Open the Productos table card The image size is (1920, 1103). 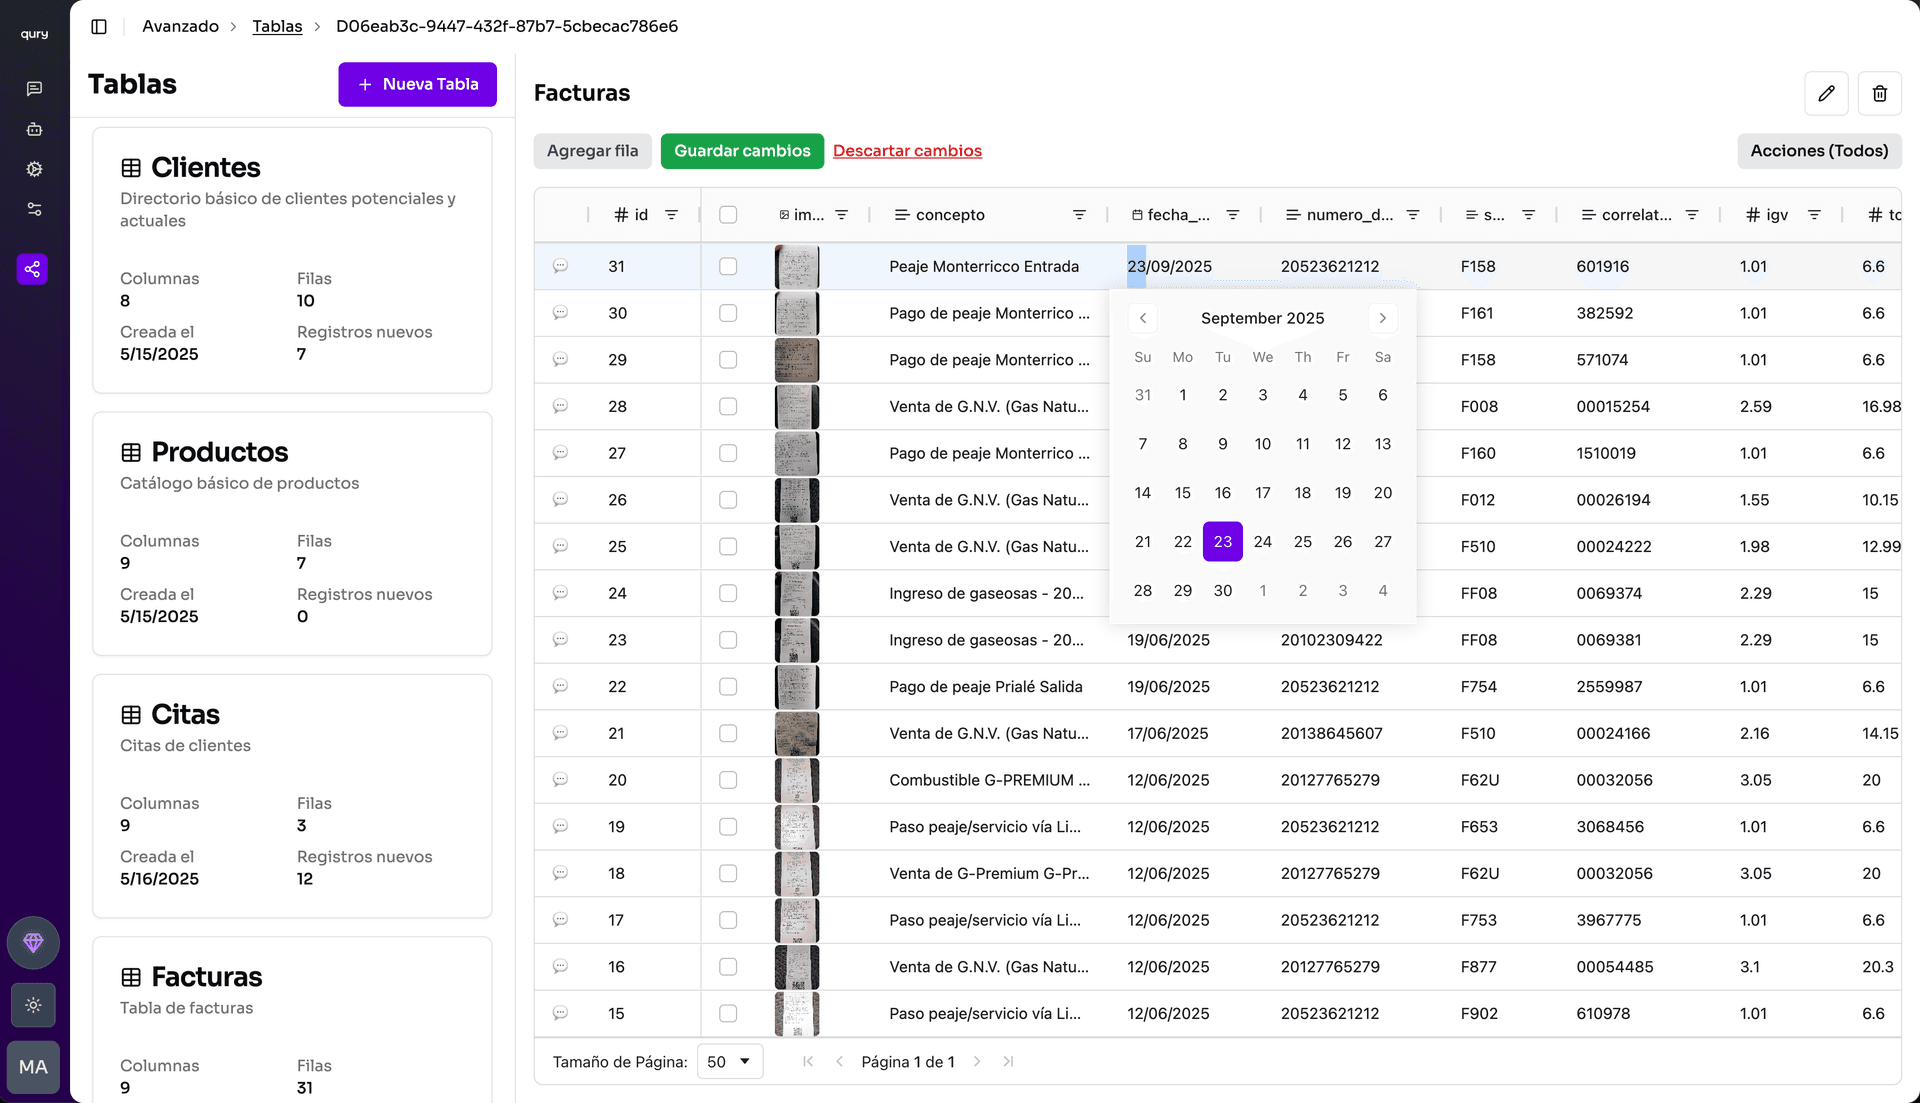(x=292, y=534)
